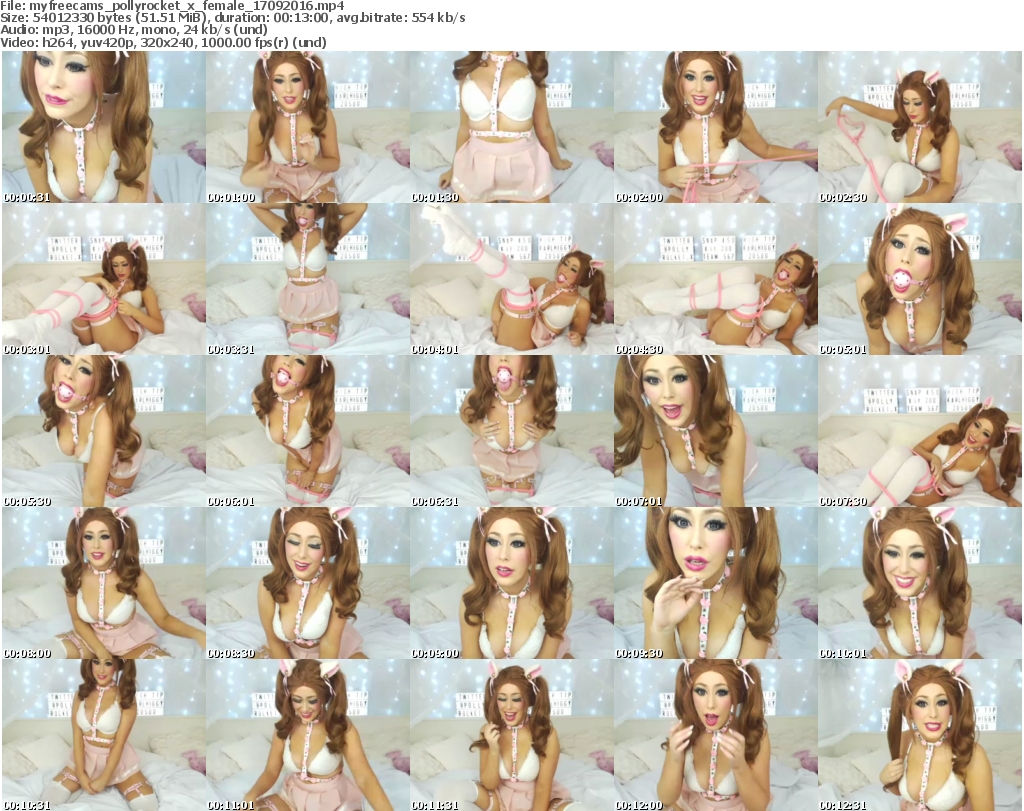The image size is (1024, 811).
Task: Select the thumbnail timestamped 00:07:30
Action: [919, 431]
